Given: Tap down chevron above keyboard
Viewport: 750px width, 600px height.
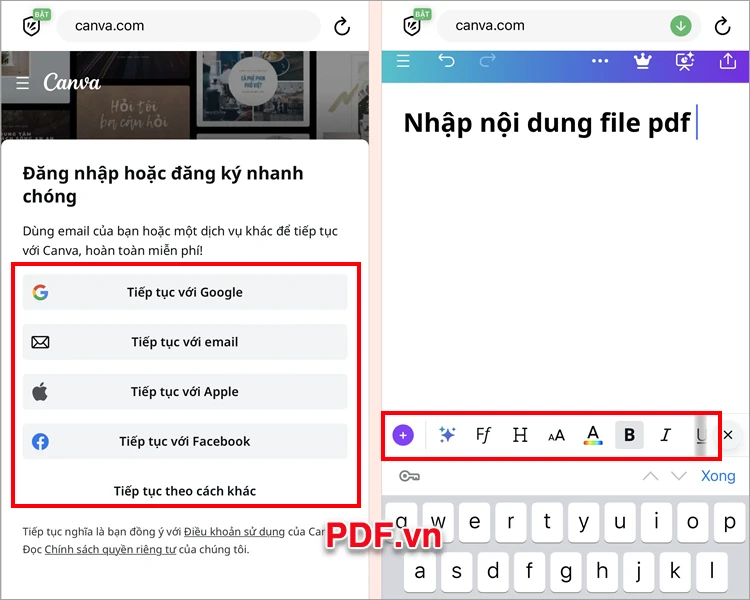Looking at the screenshot, I should click(x=679, y=476).
